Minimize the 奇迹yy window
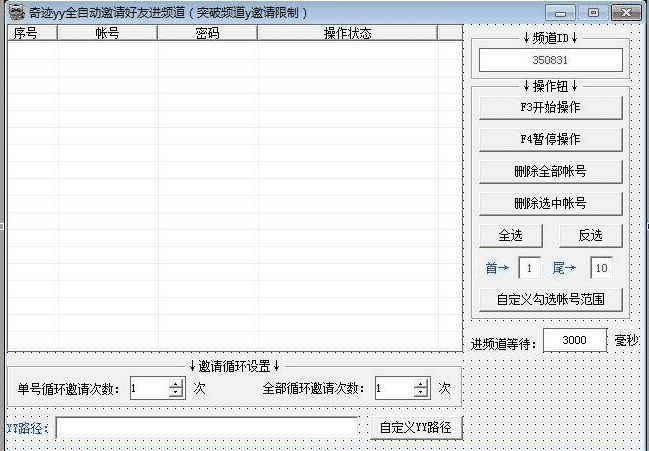This screenshot has width=649, height=451. coord(560,13)
